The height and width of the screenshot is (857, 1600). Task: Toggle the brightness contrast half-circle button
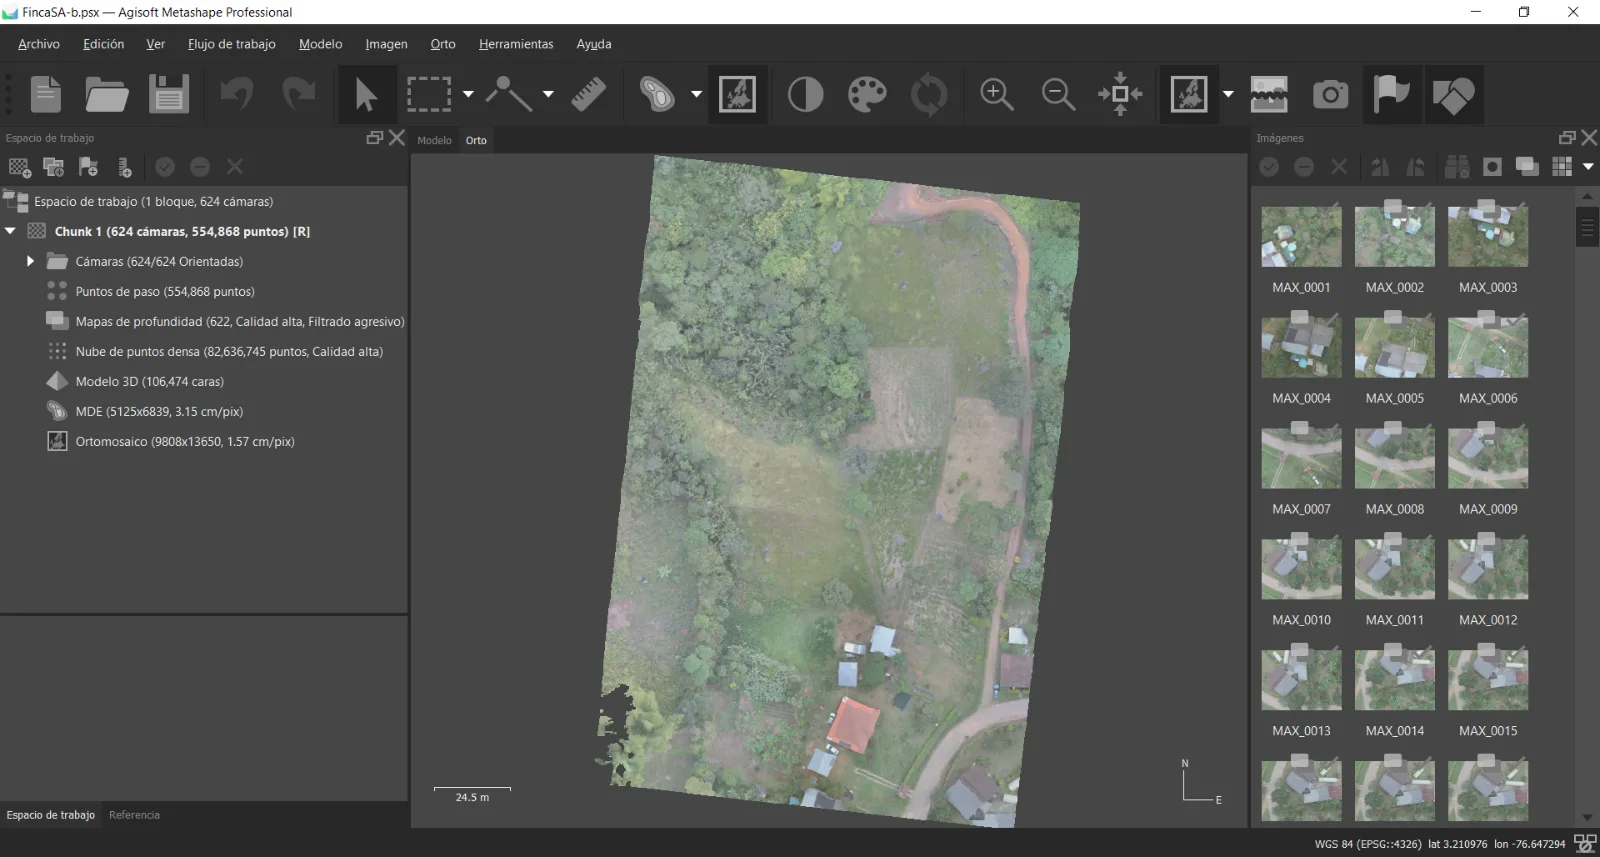click(805, 94)
